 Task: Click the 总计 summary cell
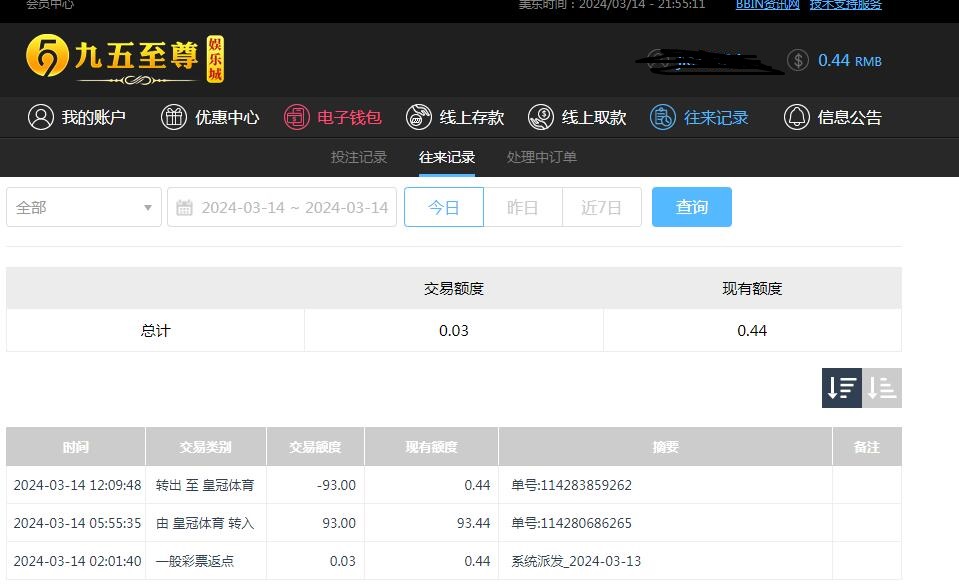[155, 330]
